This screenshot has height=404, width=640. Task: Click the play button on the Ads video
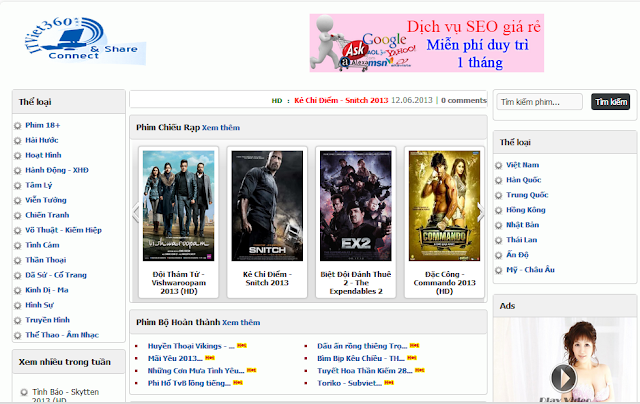(564, 378)
